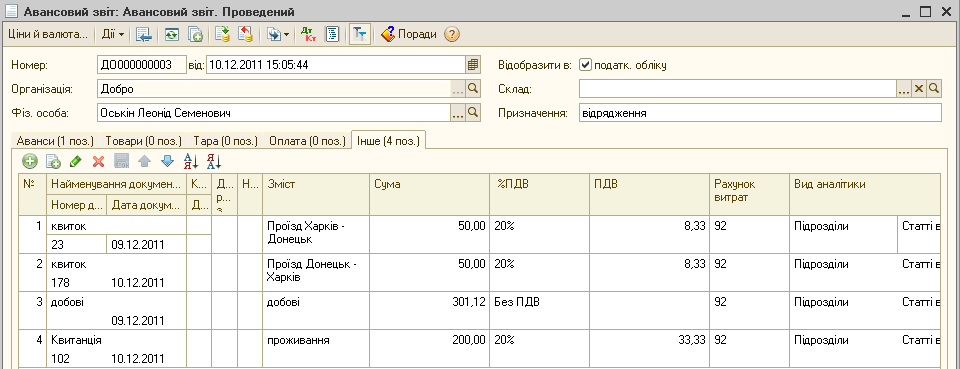960x369 pixels.
Task: Click the Фіз. особа field Оськін Леонід Семенович
Action: (x=274, y=113)
